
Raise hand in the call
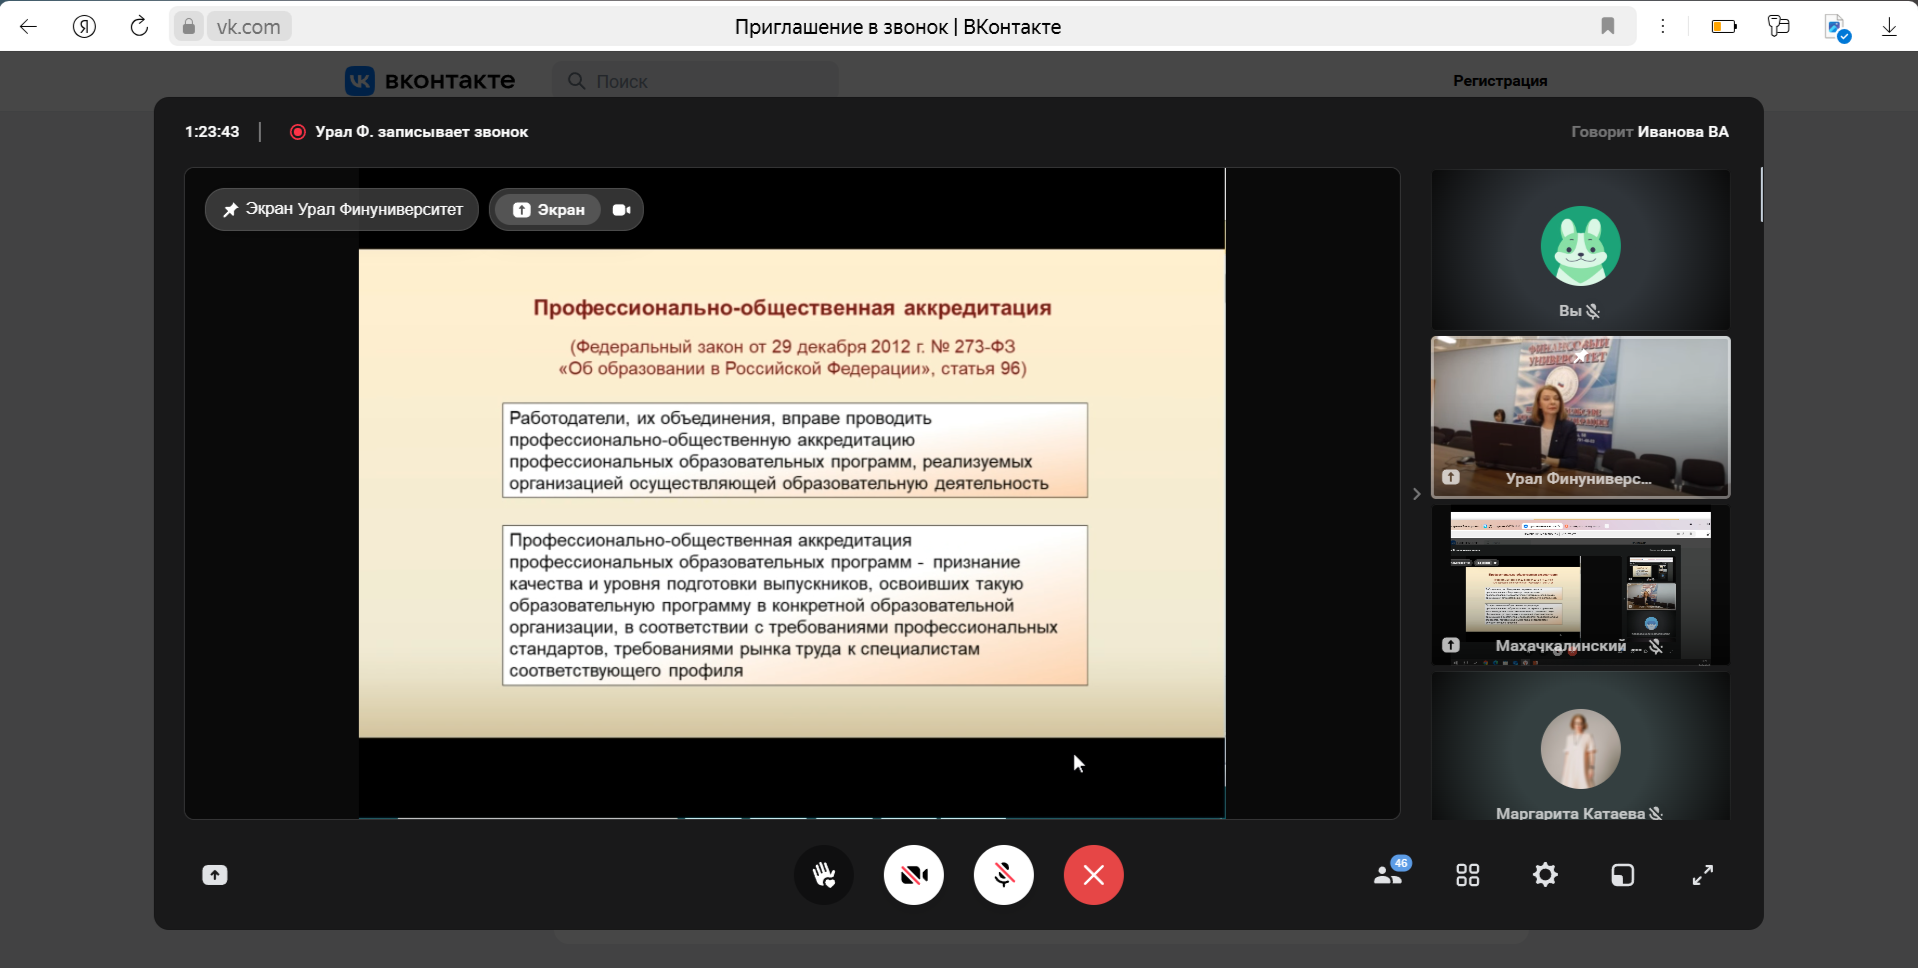[824, 875]
